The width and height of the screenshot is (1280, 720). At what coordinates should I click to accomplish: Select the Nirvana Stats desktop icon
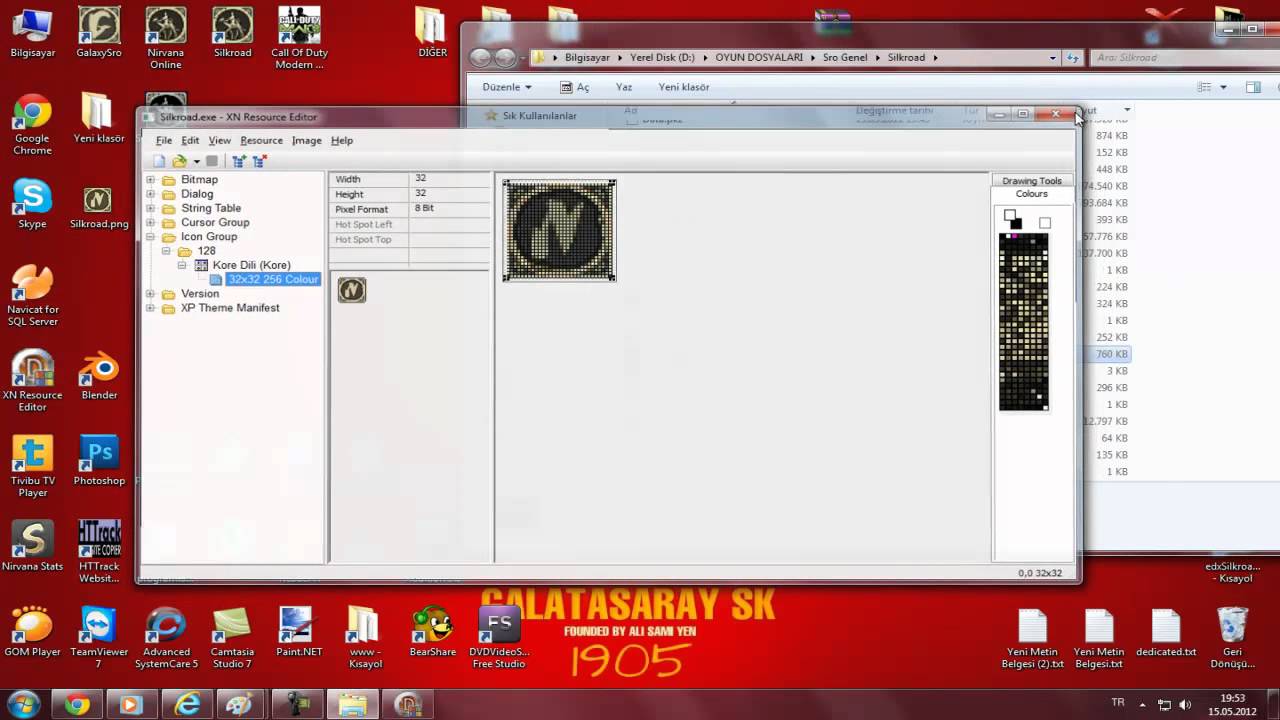(32, 546)
